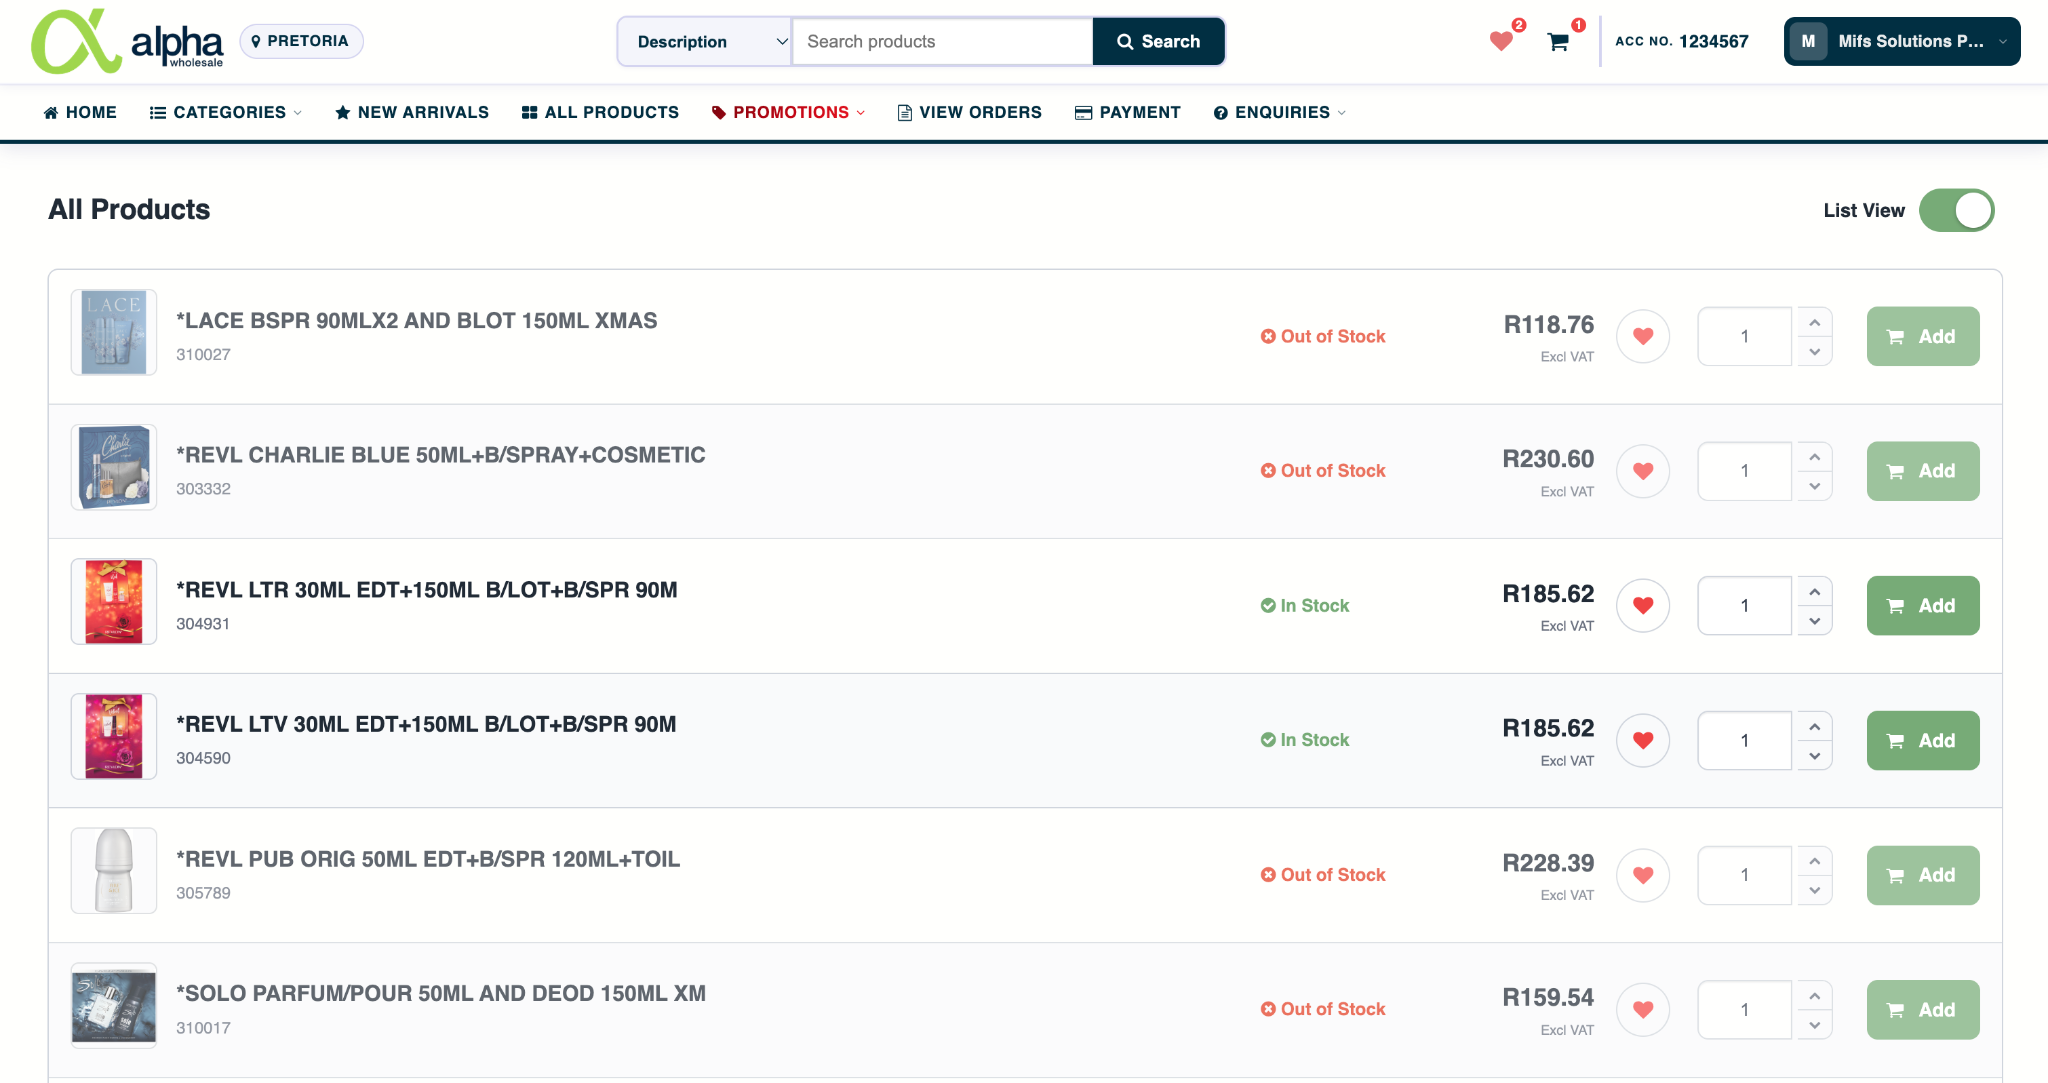The width and height of the screenshot is (2048, 1083).
Task: Toggle heart for REVL LTV 30ML product
Action: pos(1643,740)
